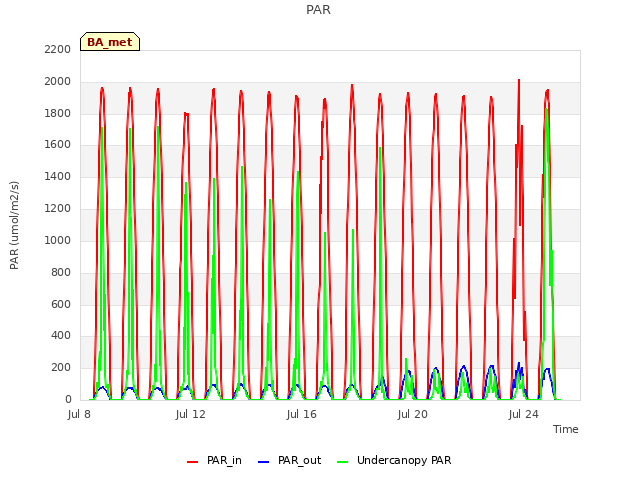The width and height of the screenshot is (640, 480).
Task: Click the tallest green Undercanopy peak after Jul 24
Action: (546, 109)
